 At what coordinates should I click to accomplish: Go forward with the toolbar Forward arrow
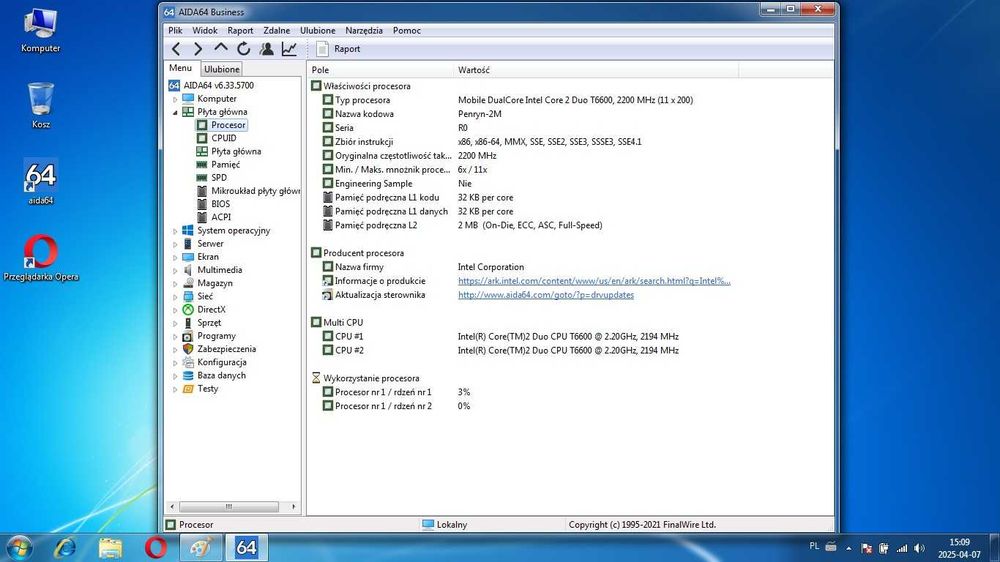tap(198, 48)
